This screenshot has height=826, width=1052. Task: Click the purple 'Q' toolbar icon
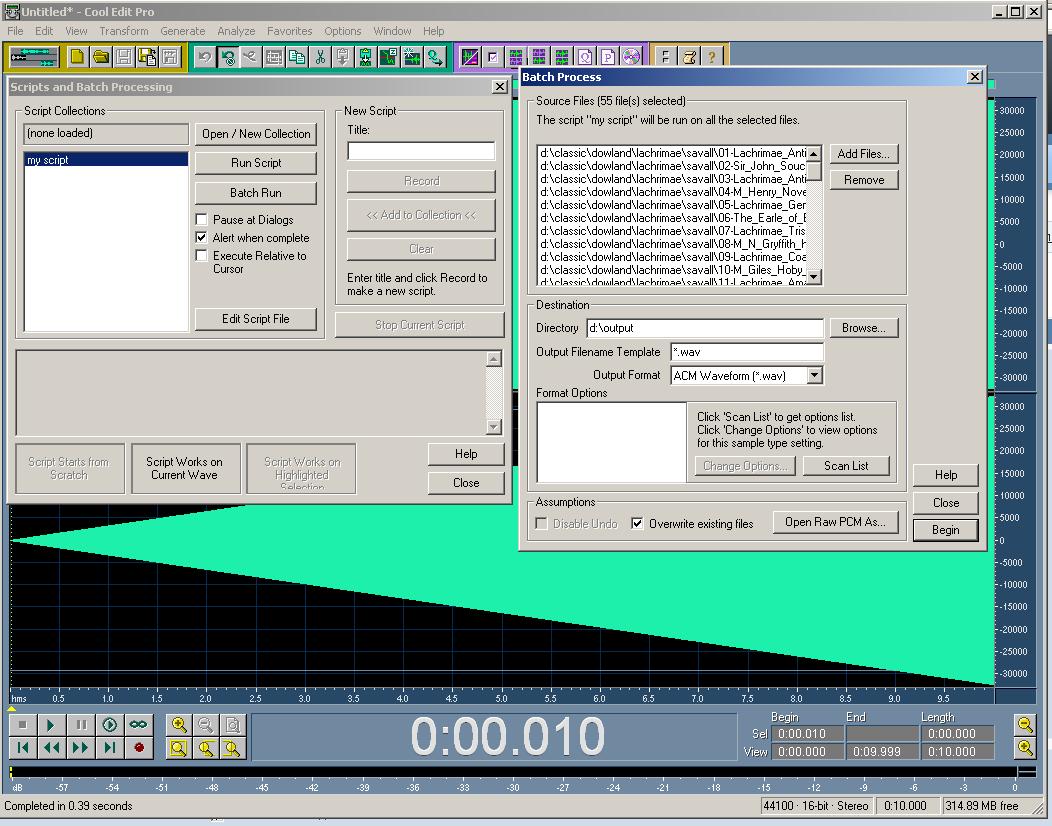click(x=585, y=57)
